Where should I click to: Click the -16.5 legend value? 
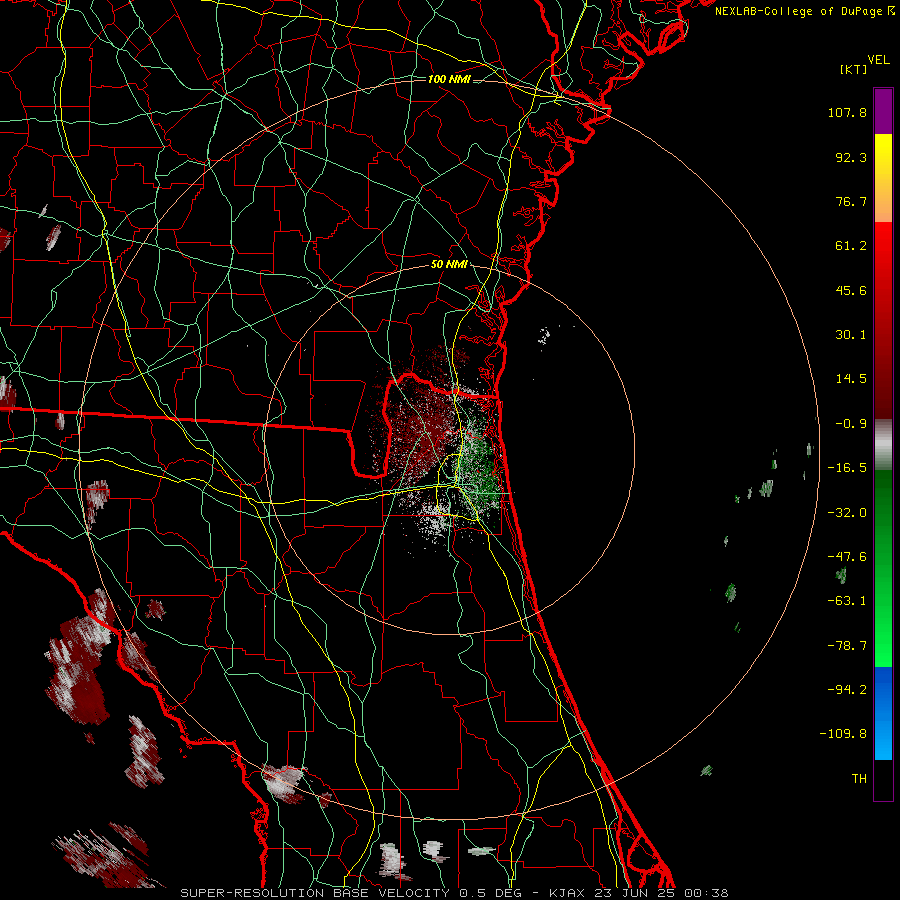point(847,468)
